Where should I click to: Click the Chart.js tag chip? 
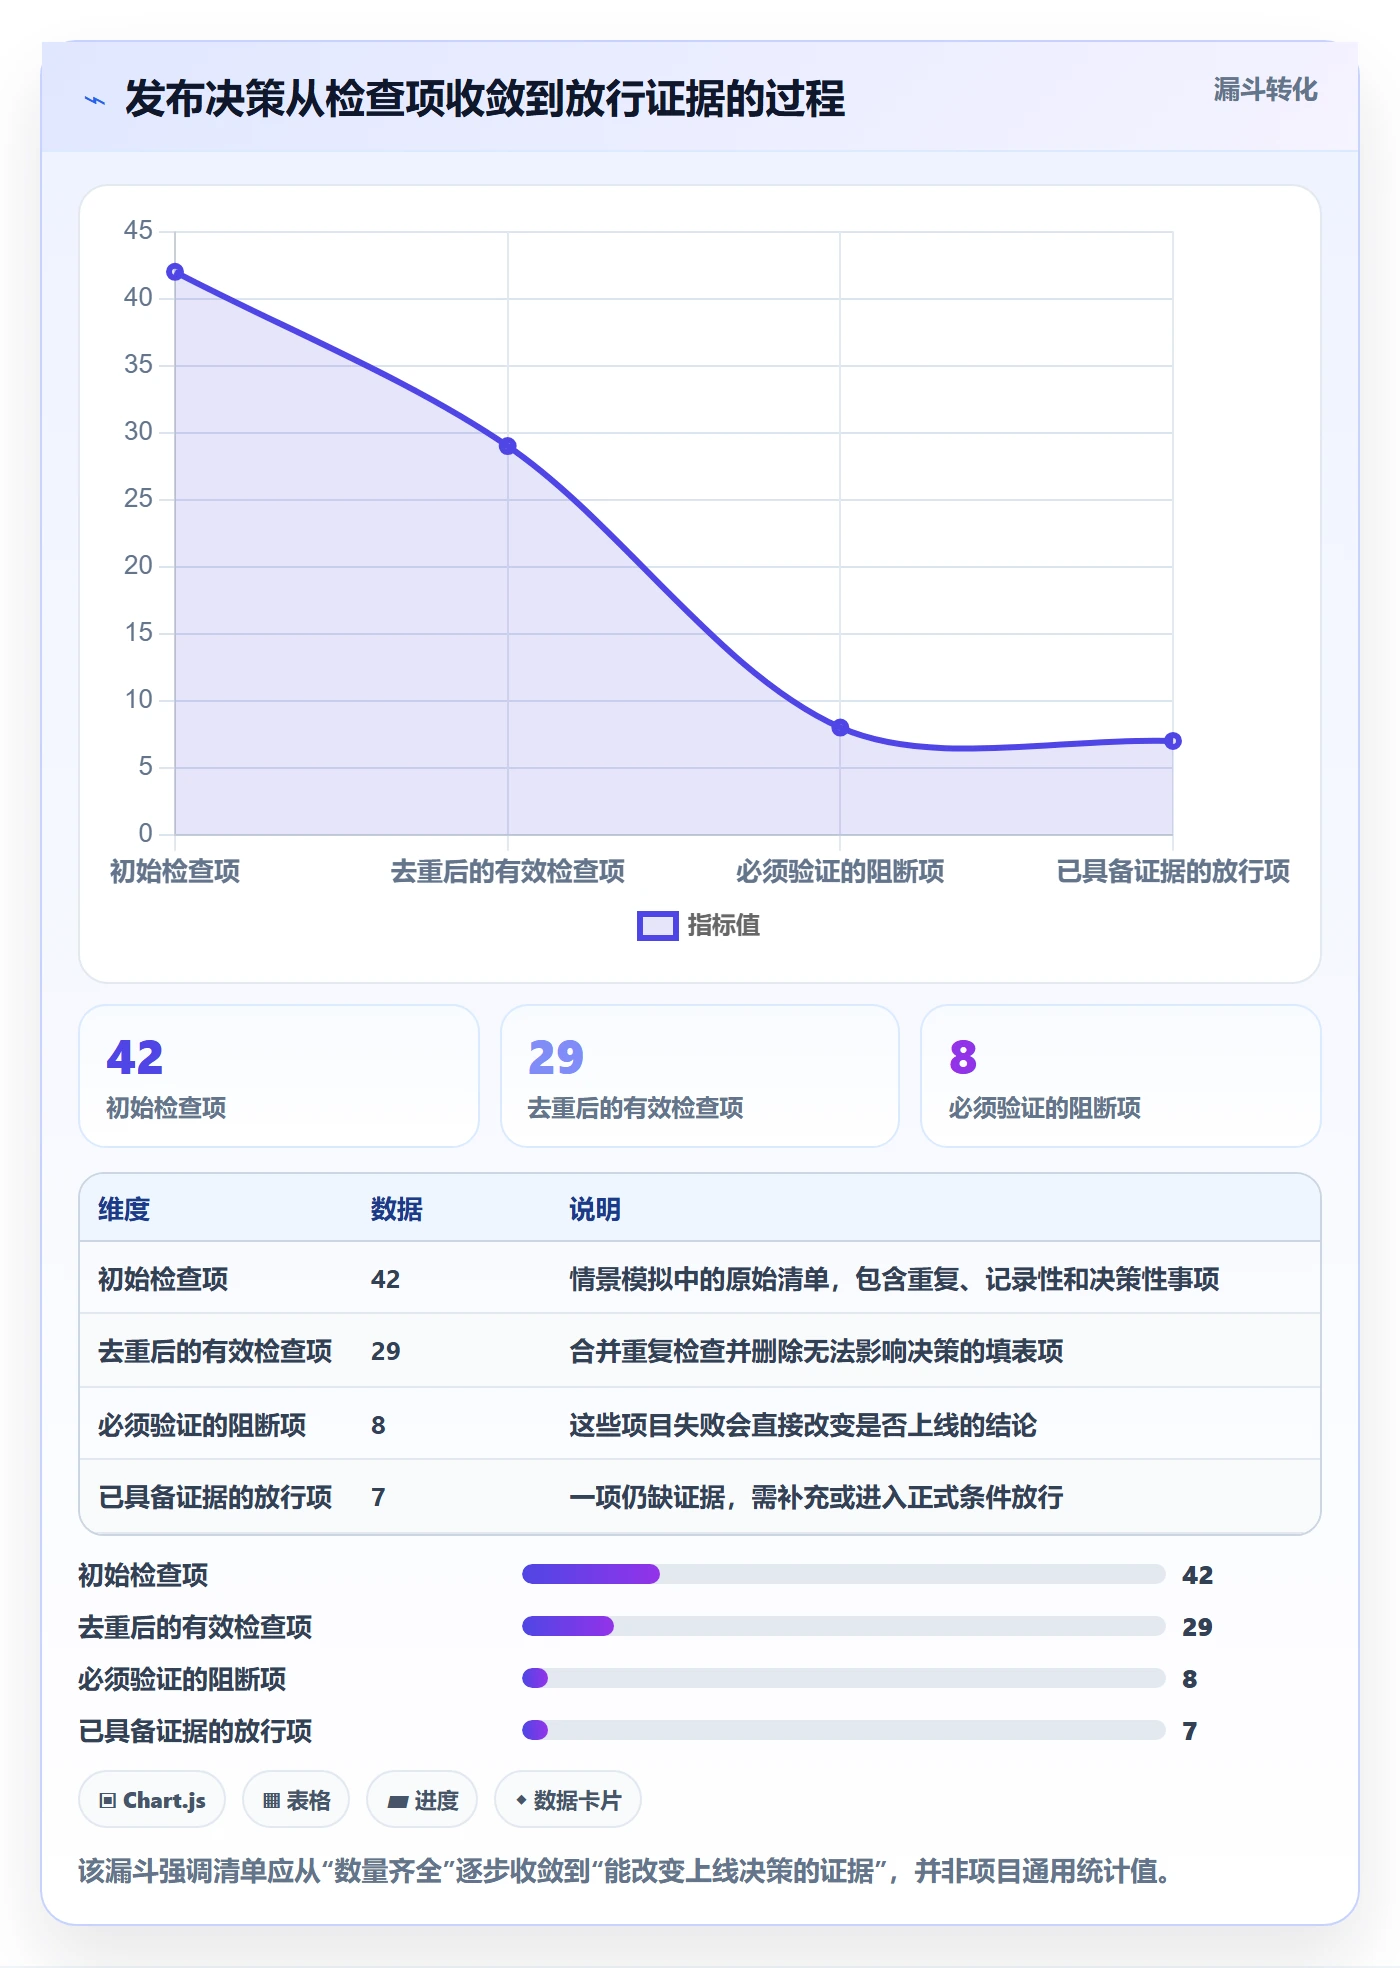152,1800
